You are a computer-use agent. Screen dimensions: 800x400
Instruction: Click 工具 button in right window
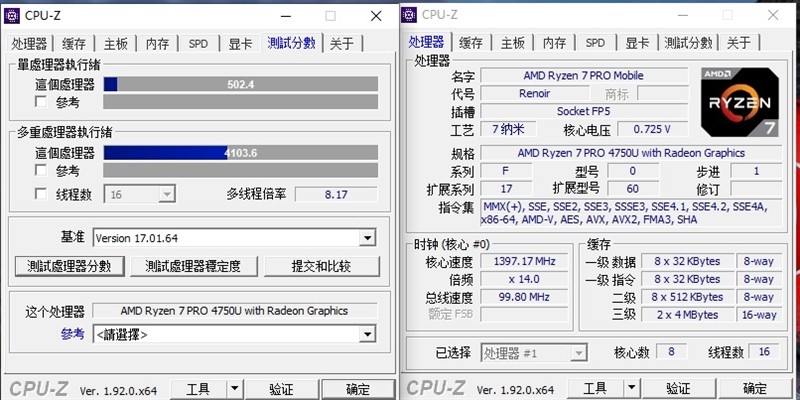click(595, 388)
